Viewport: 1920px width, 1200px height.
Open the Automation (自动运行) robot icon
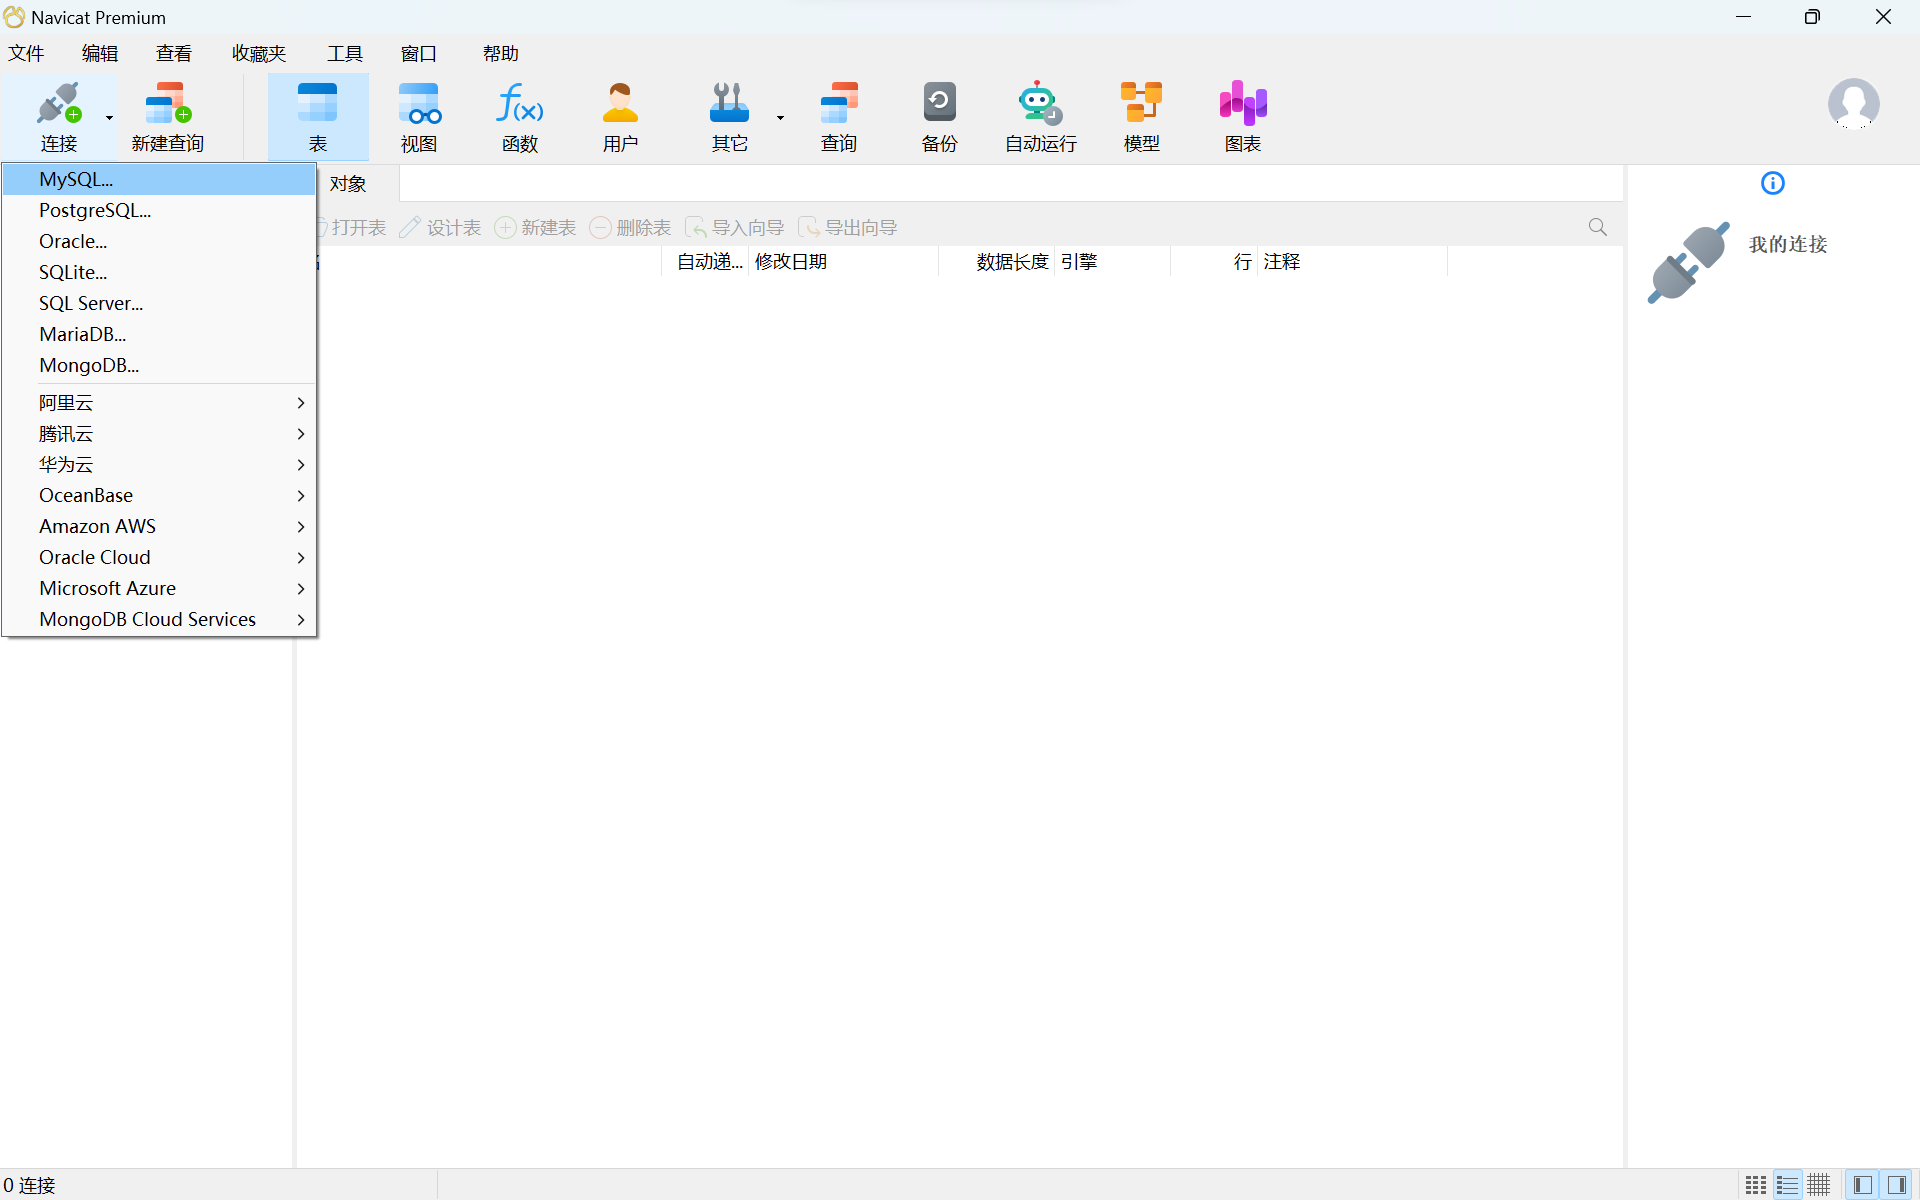[x=1040, y=117]
